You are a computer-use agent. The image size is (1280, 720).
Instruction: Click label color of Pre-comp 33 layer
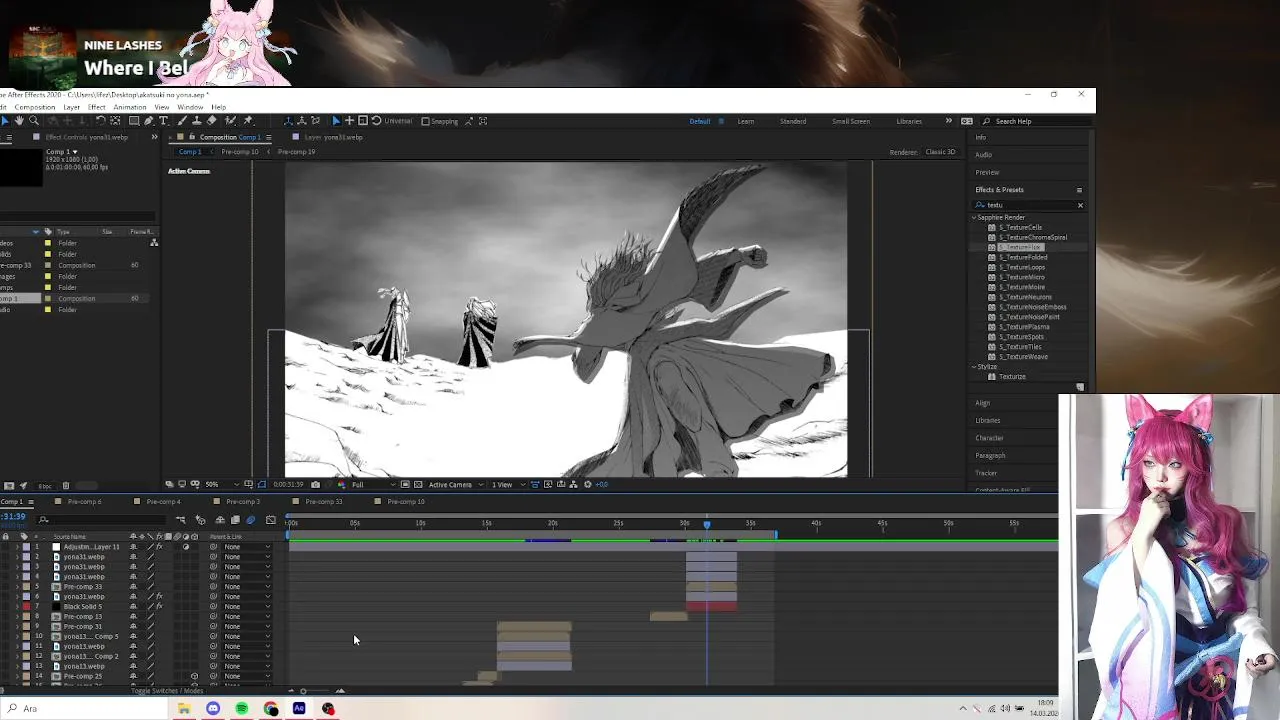26,587
